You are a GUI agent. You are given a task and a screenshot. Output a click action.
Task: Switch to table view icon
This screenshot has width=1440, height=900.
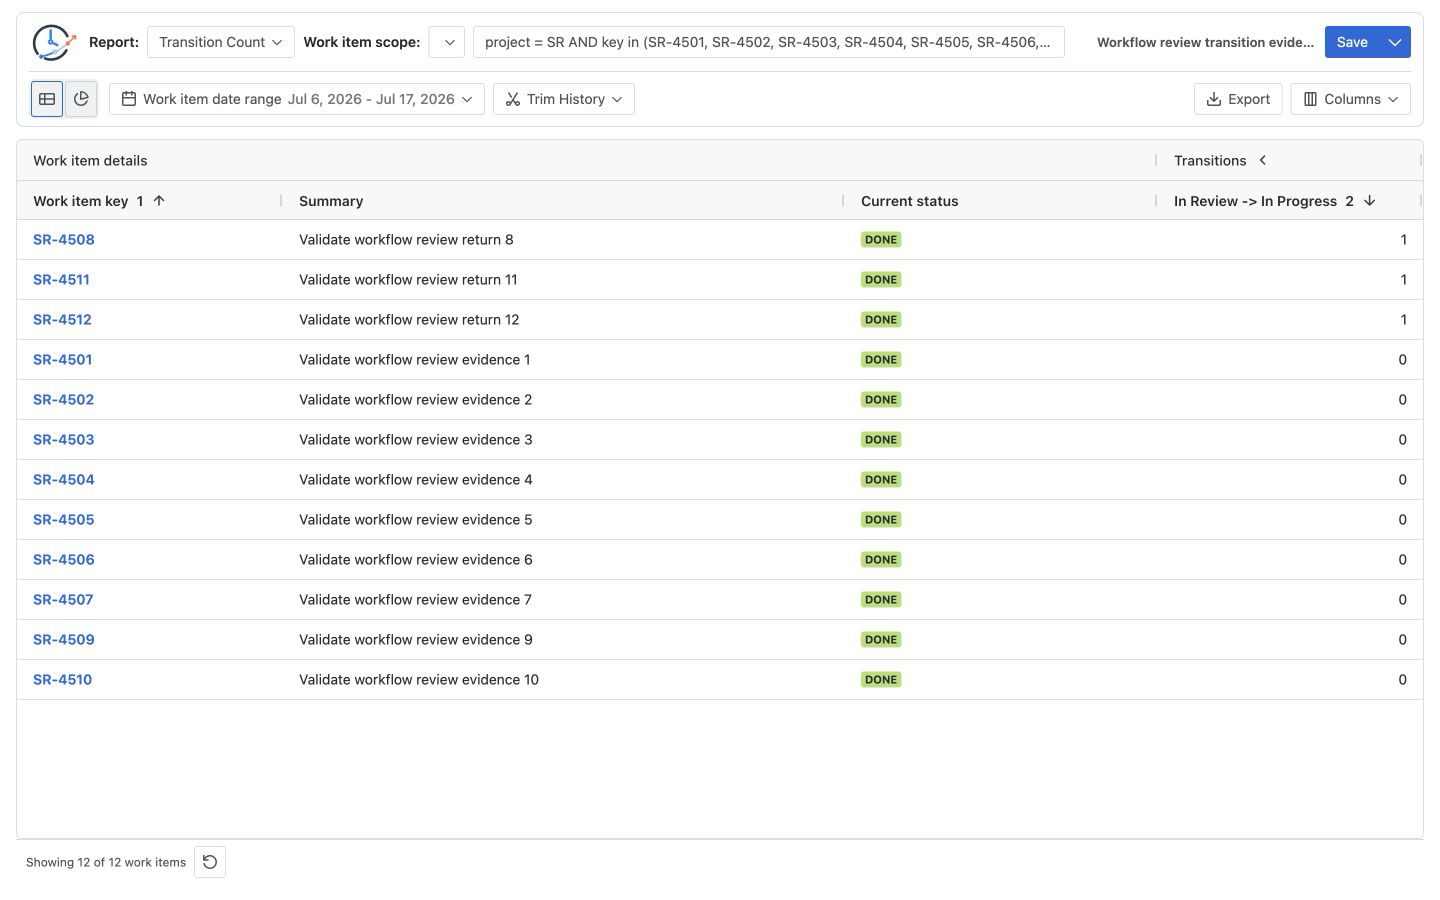pos(47,99)
